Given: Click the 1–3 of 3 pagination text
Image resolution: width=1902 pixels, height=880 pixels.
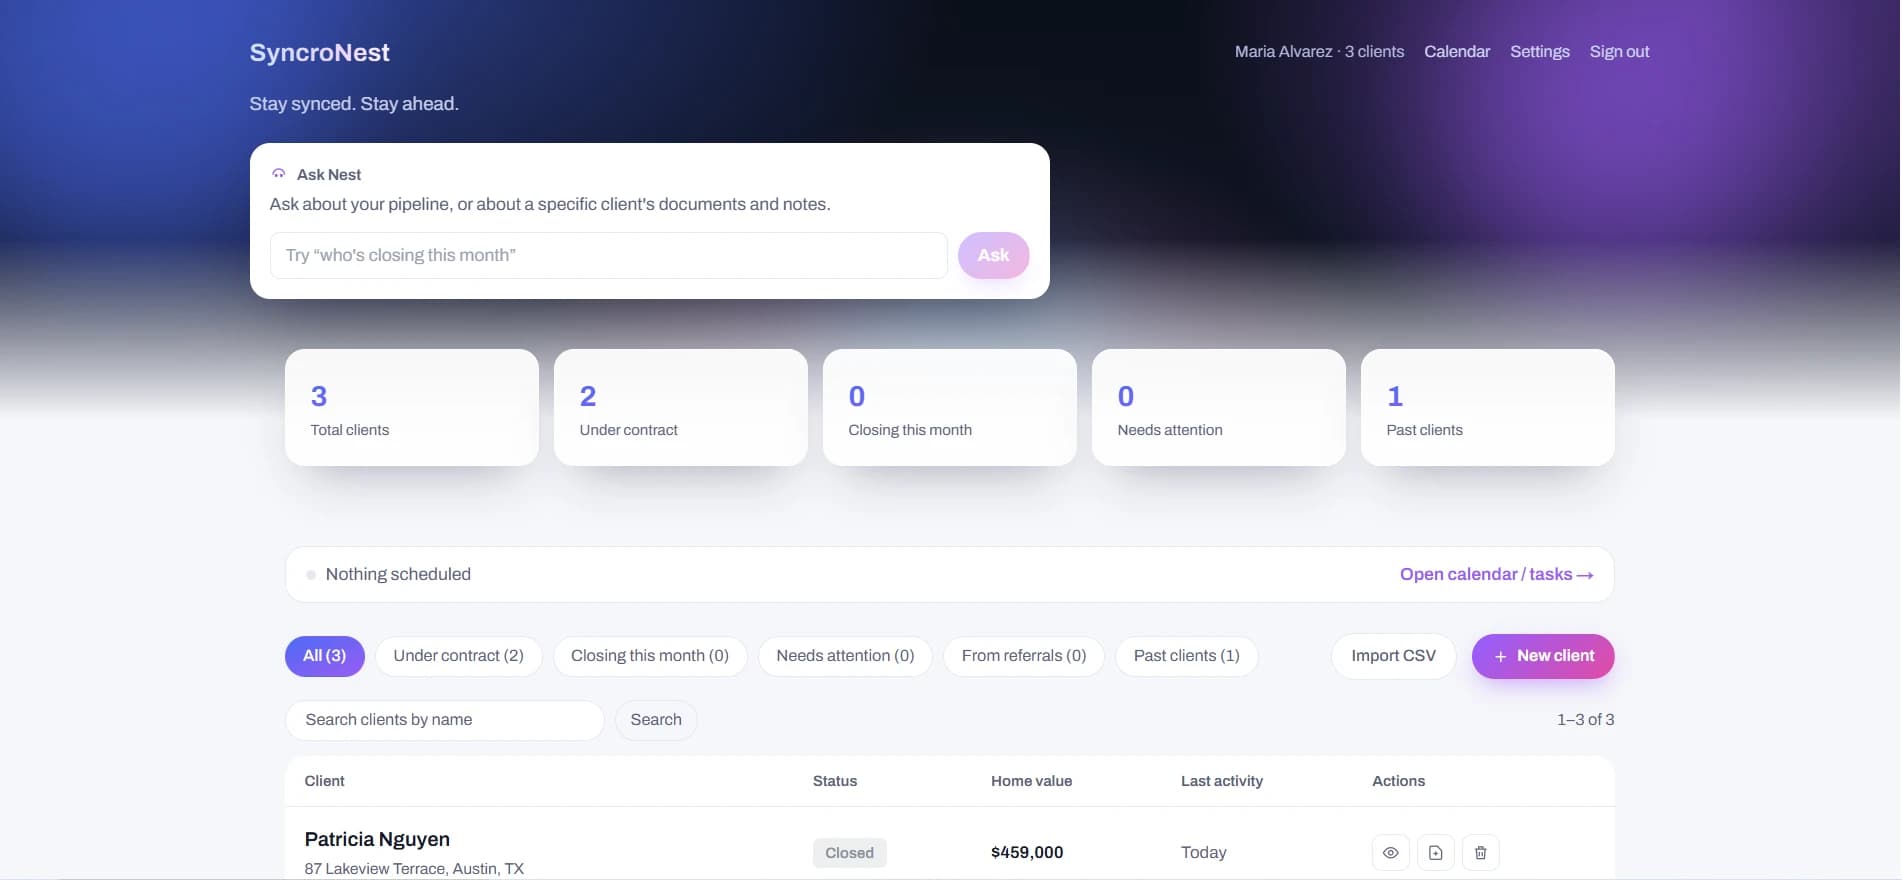Looking at the screenshot, I should (1585, 720).
